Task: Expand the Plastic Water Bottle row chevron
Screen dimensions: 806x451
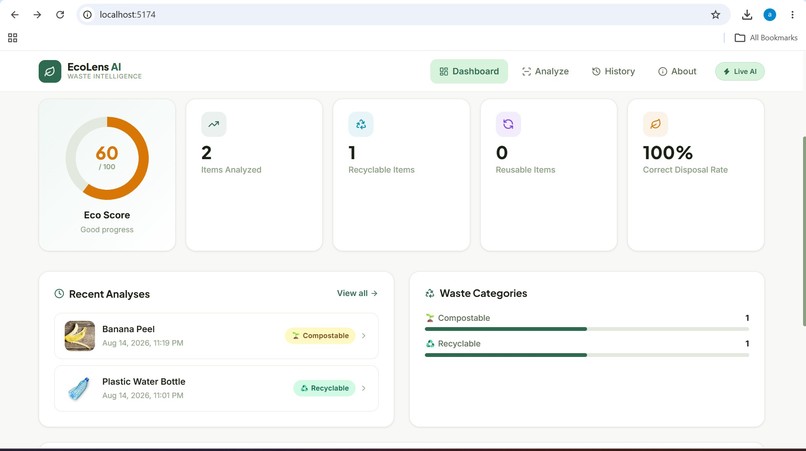Action: tap(363, 388)
